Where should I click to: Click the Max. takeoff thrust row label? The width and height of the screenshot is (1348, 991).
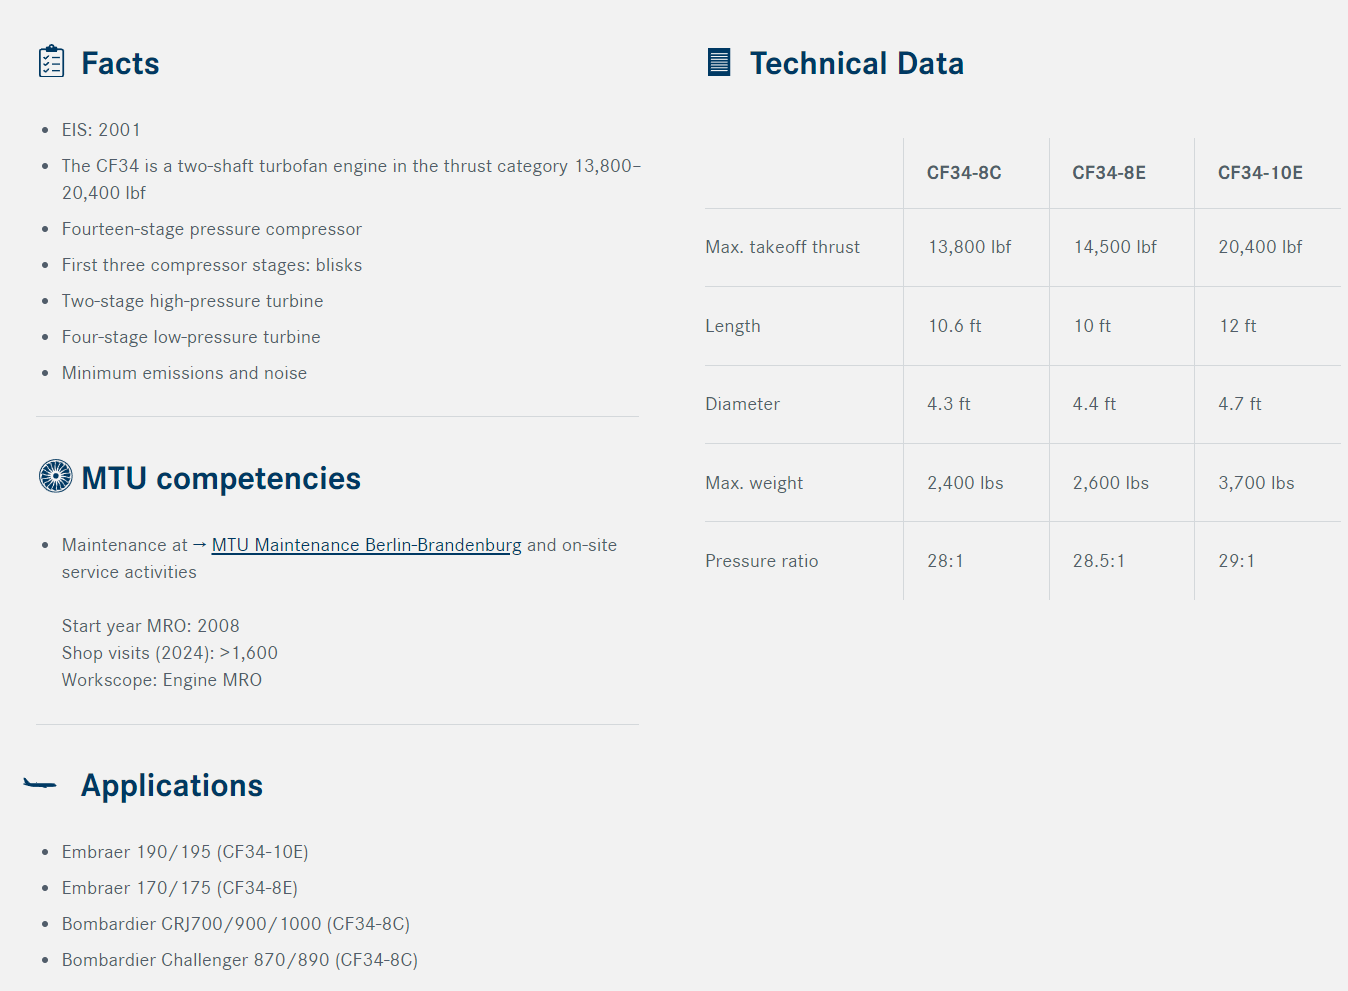pos(782,247)
